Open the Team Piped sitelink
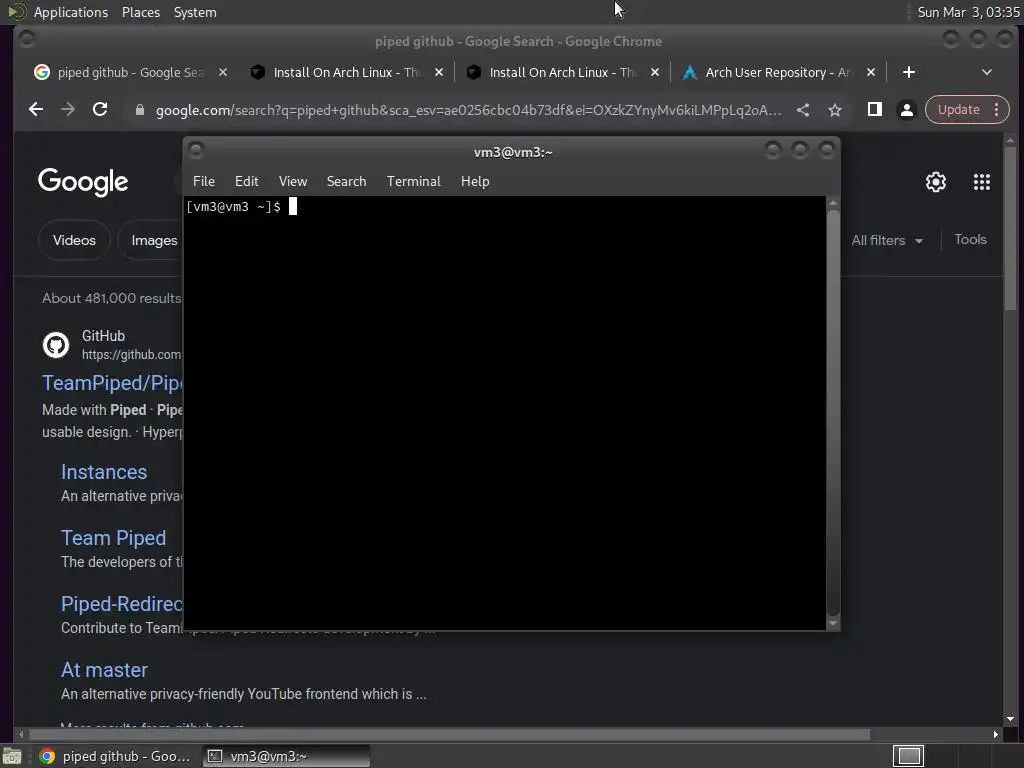This screenshot has height=768, width=1024. [114, 538]
